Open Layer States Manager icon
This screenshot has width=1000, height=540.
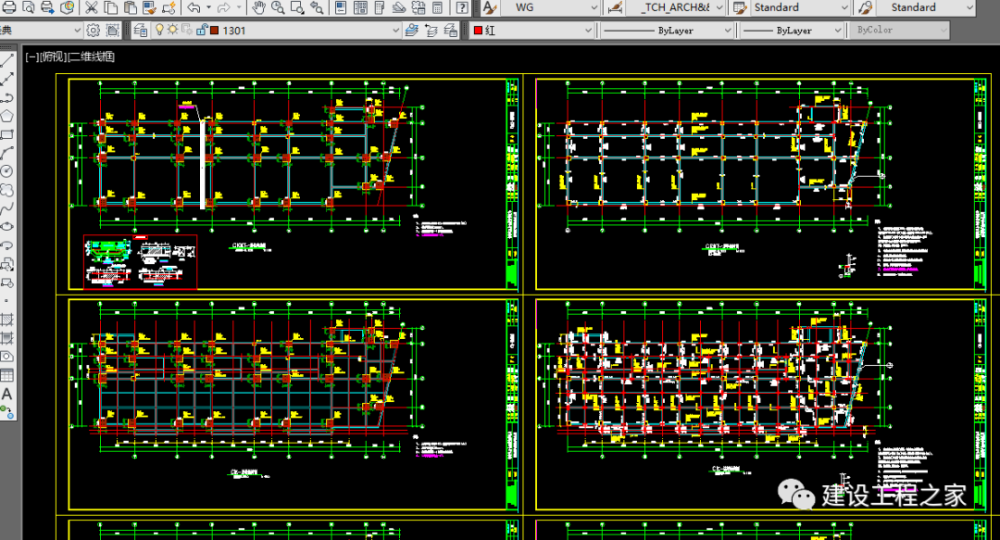click(x=451, y=30)
